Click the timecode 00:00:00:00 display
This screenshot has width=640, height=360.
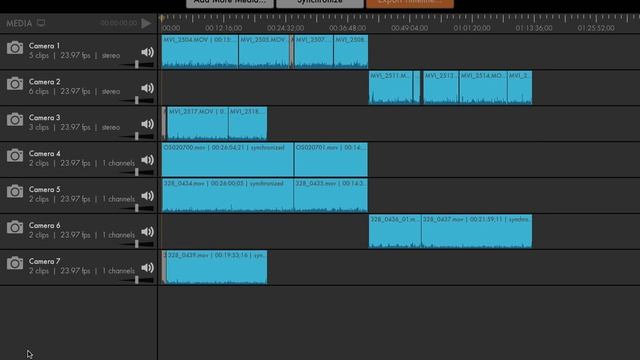(x=118, y=23)
